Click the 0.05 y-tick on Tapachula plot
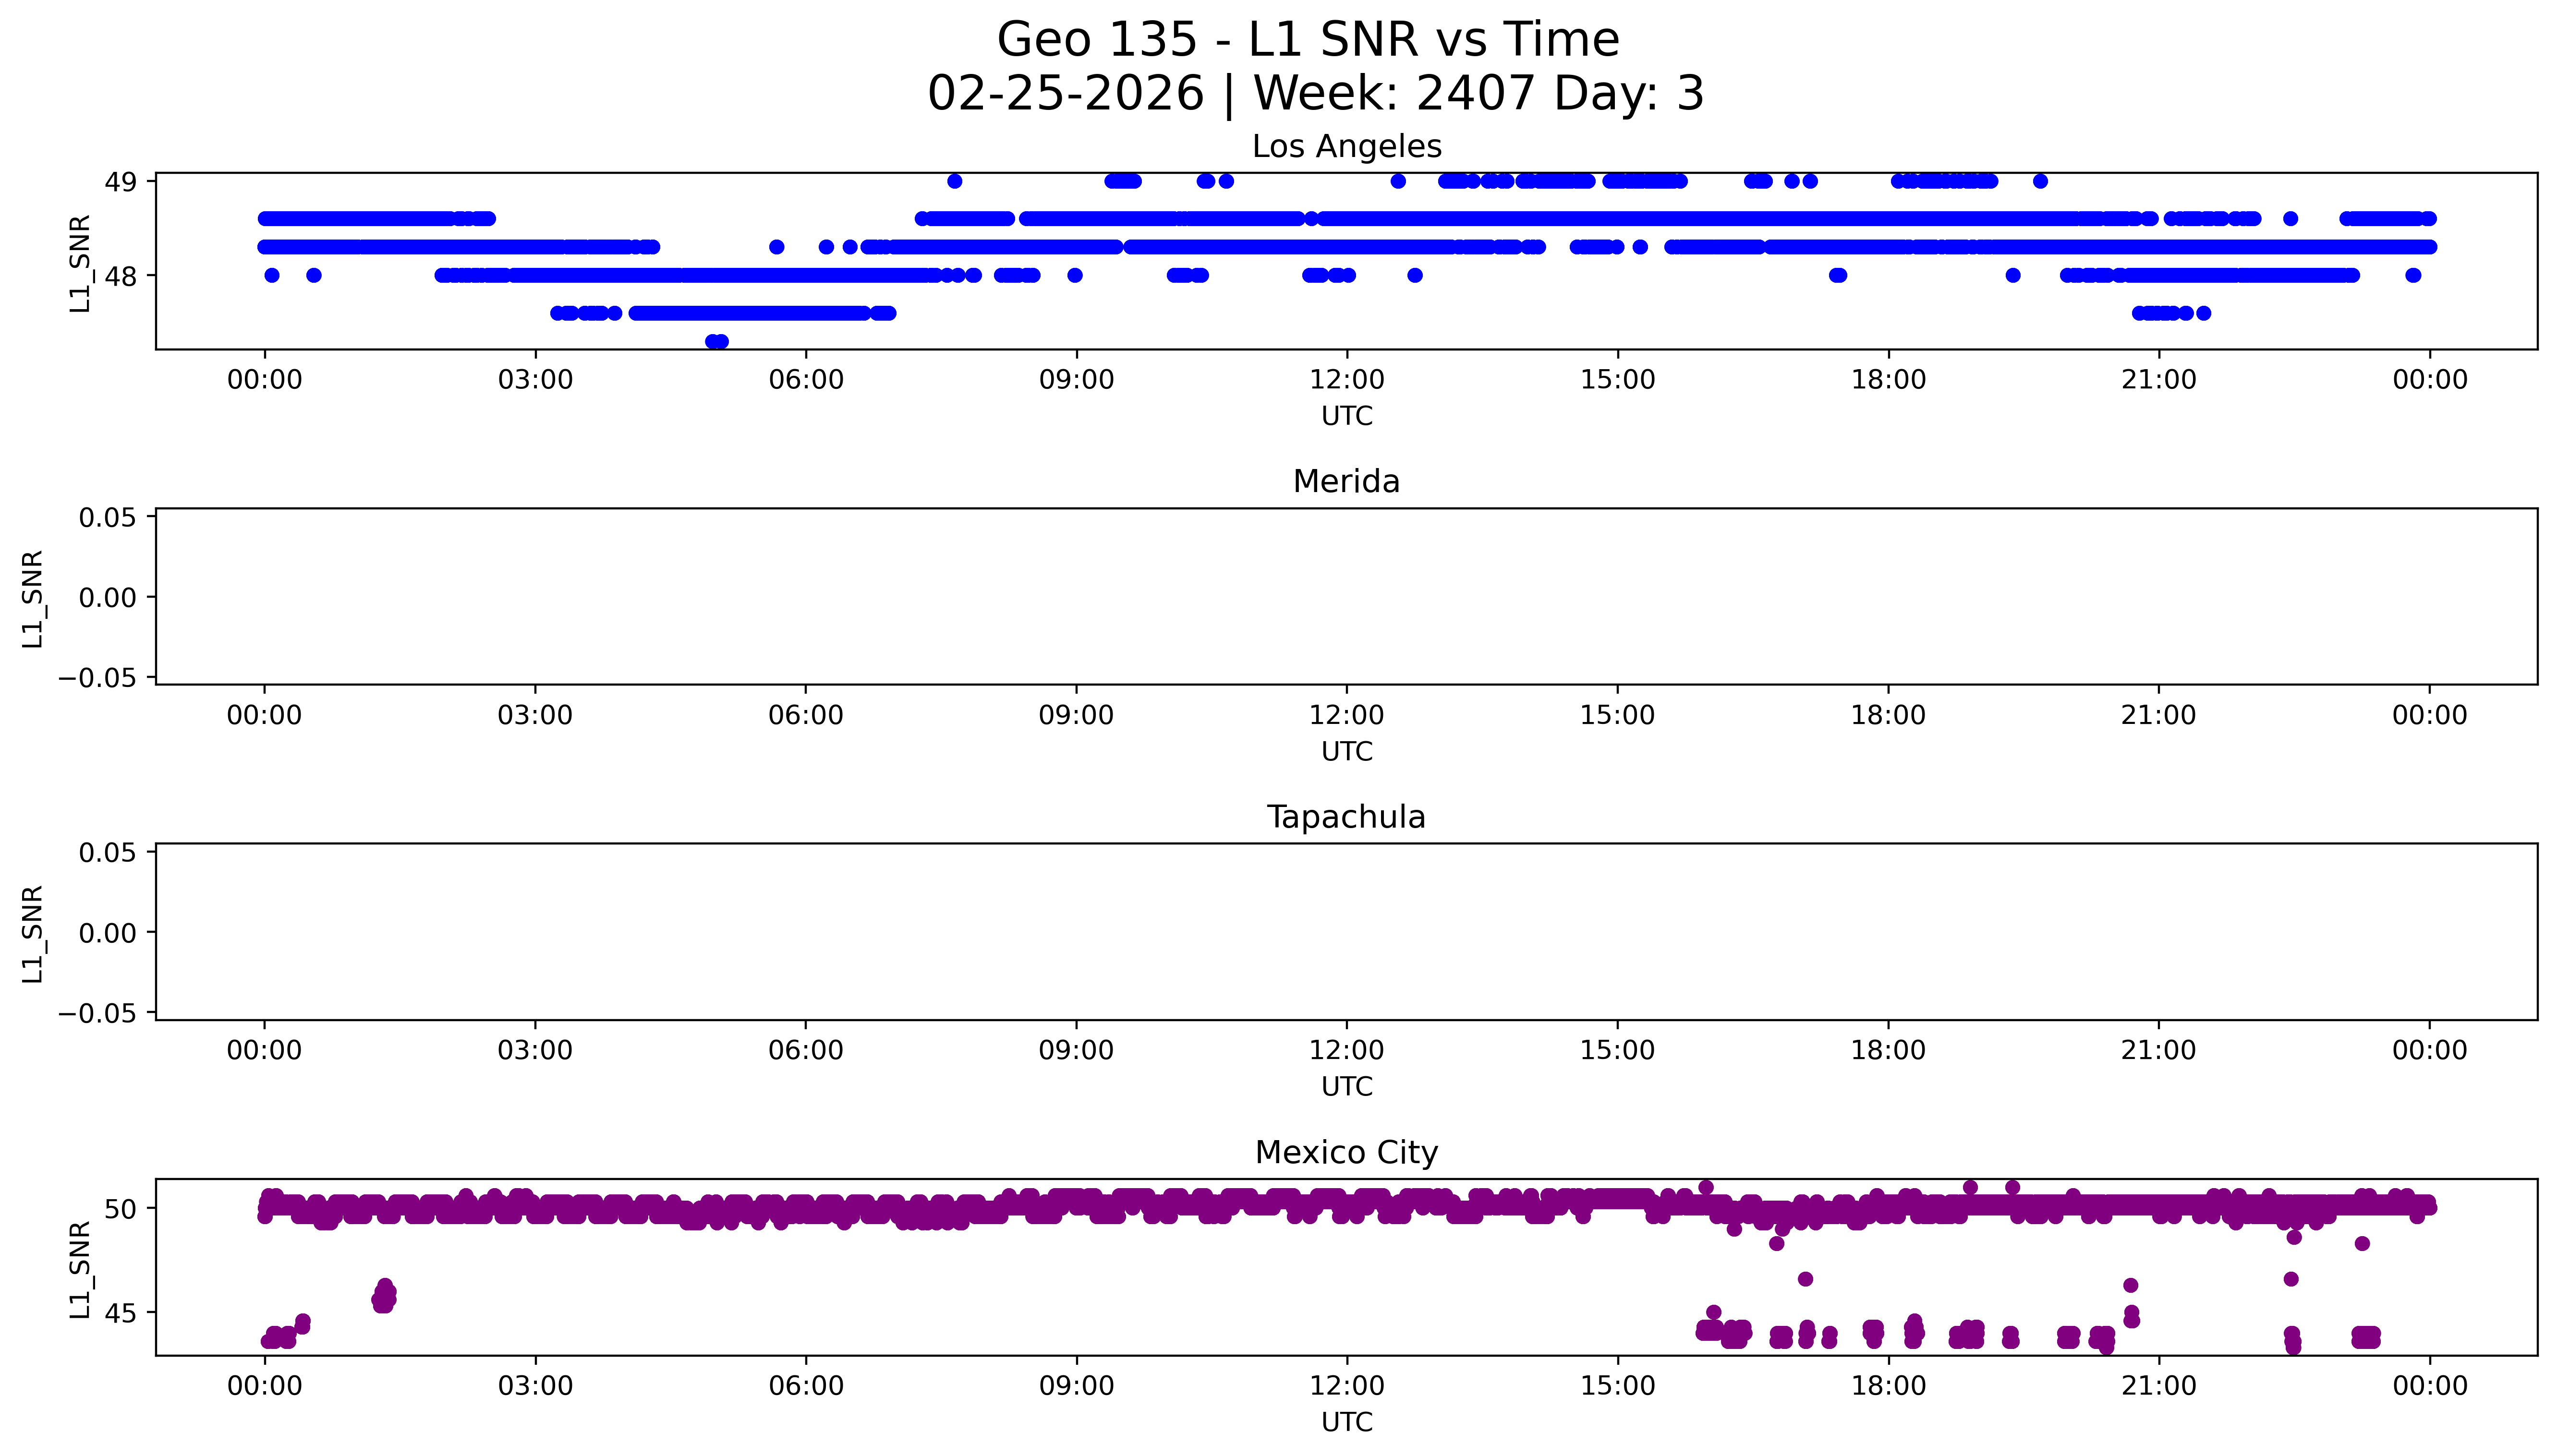Image resolution: width=2557 pixels, height=1456 pixels. click(108, 853)
